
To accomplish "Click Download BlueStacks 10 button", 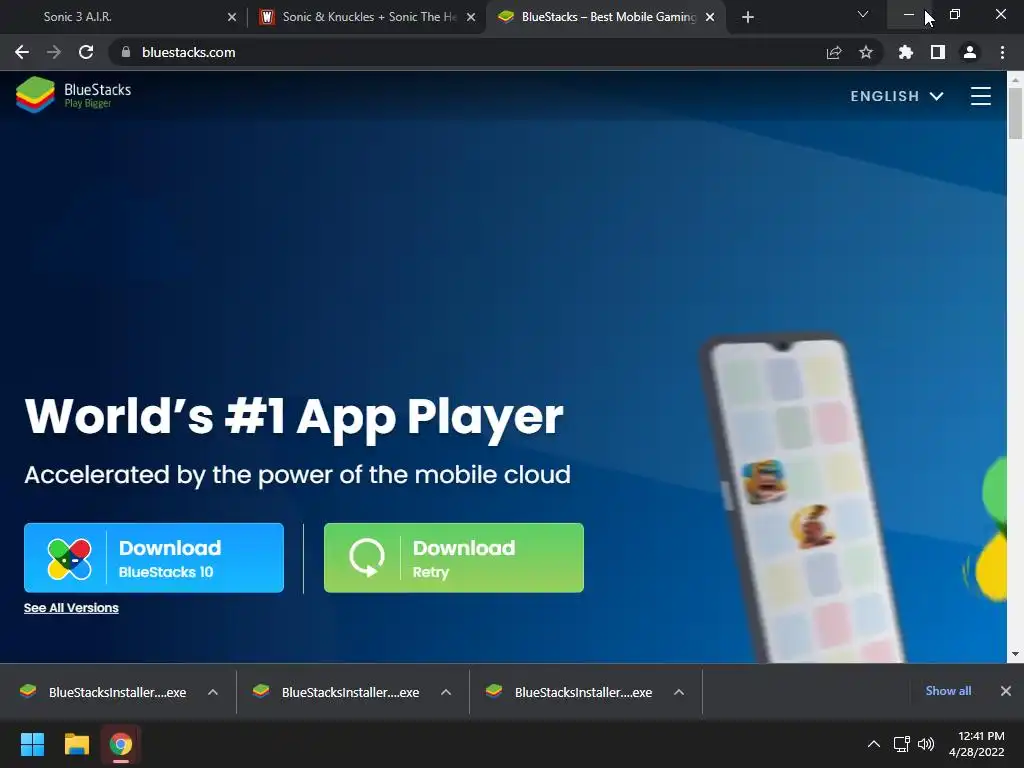I will click(x=153, y=558).
